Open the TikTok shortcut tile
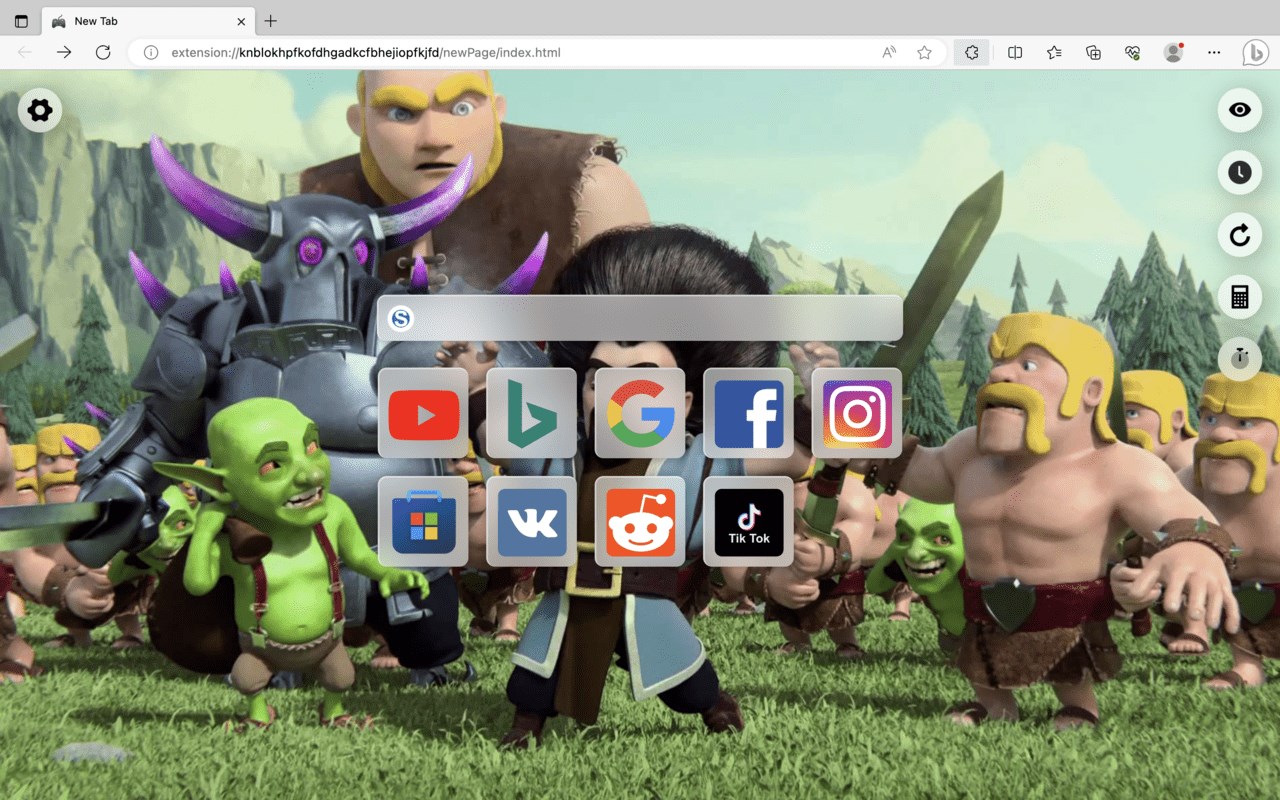 [x=748, y=521]
